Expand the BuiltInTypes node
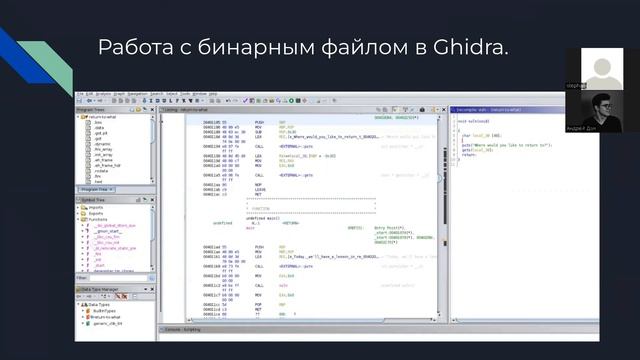Image resolution: width=640 pixels, height=360 pixels. click(83, 311)
